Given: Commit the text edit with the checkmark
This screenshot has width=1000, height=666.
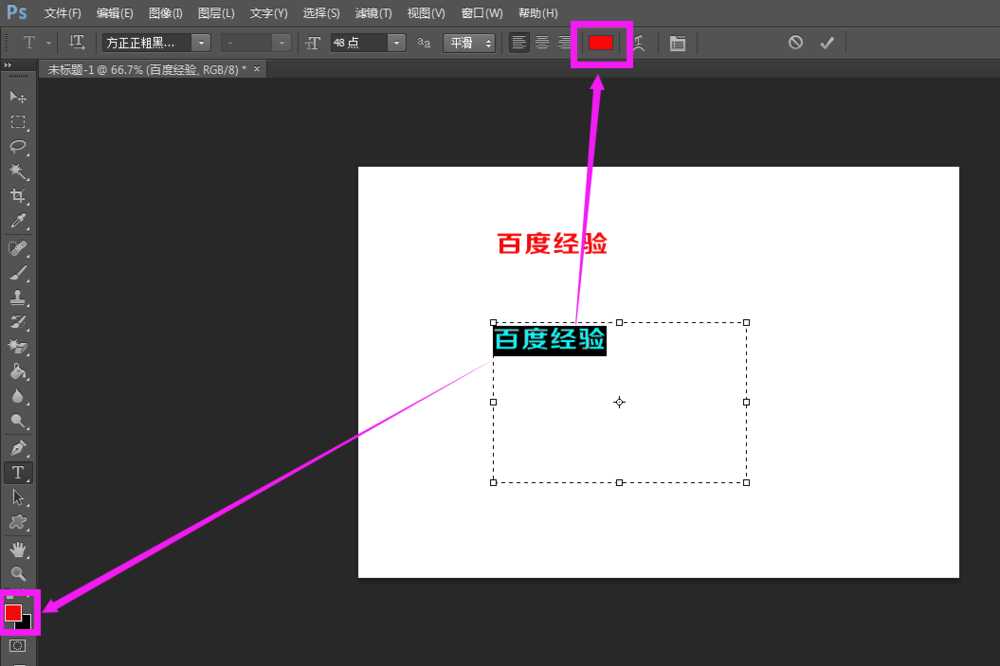Looking at the screenshot, I should pos(825,42).
